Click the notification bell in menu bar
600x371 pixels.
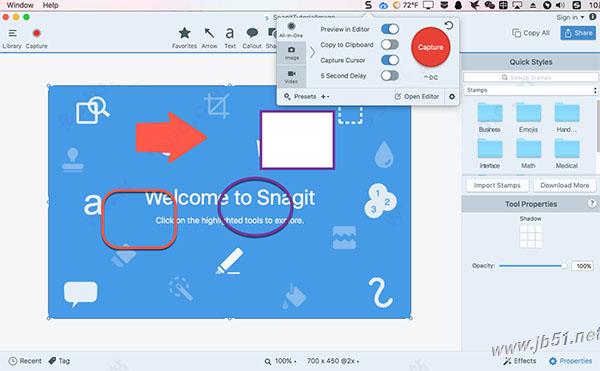tap(458, 5)
